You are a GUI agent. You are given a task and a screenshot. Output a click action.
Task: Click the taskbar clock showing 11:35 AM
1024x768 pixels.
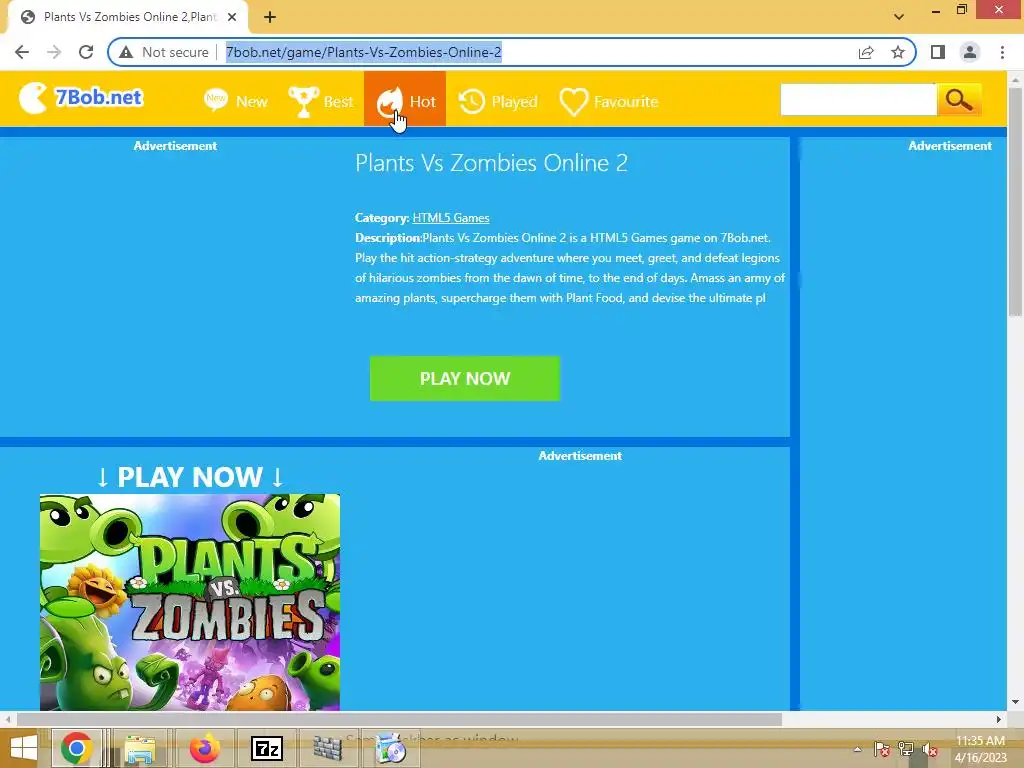tap(980, 749)
